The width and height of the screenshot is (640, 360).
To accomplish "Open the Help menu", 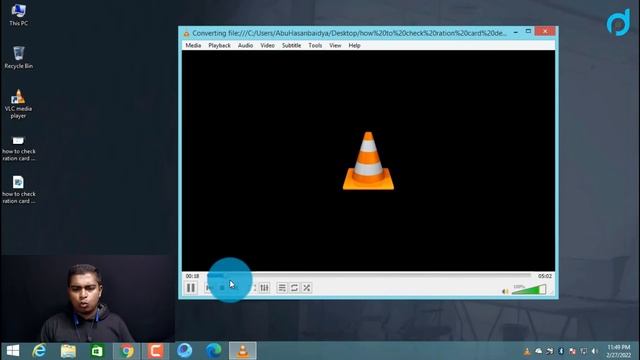I will 354,45.
